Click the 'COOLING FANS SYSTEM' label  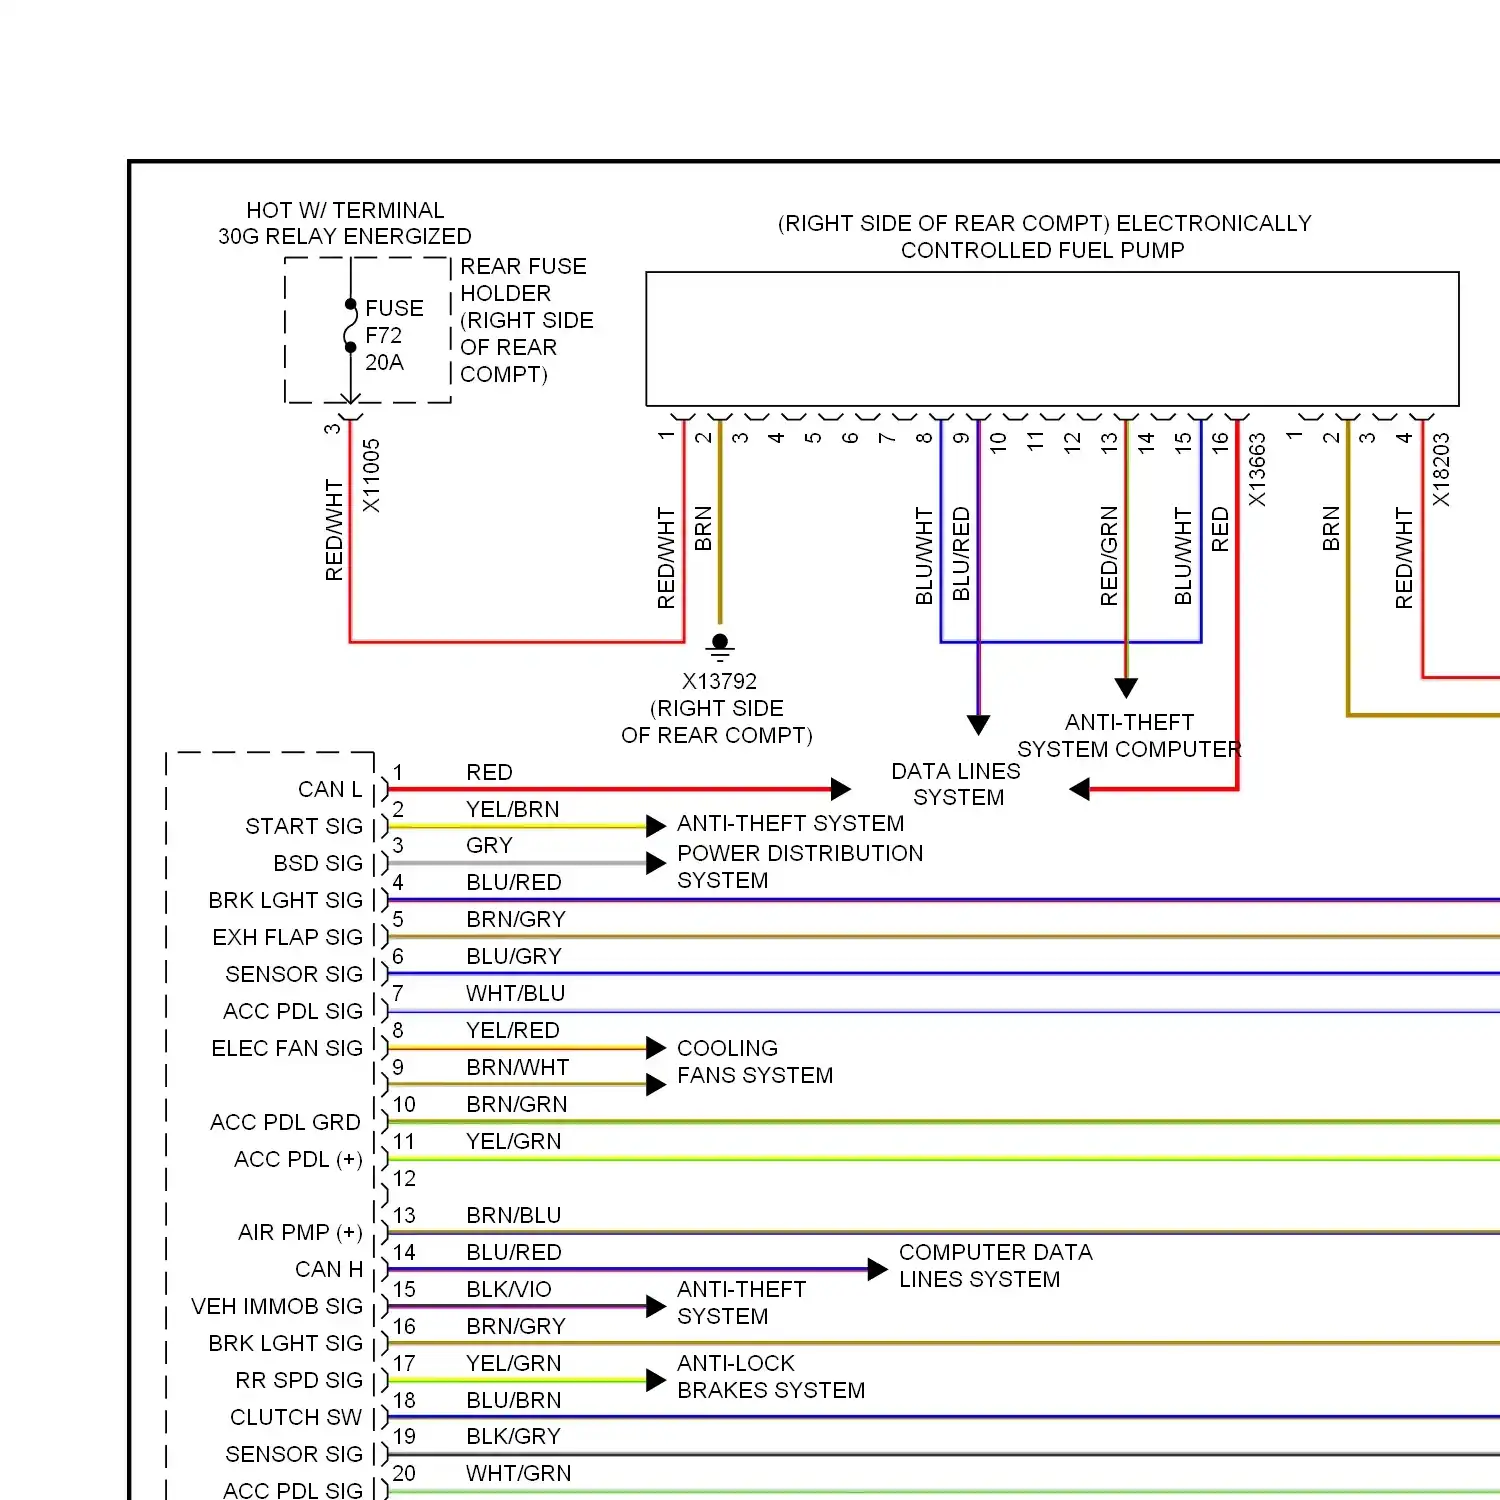pyautogui.click(x=755, y=1062)
